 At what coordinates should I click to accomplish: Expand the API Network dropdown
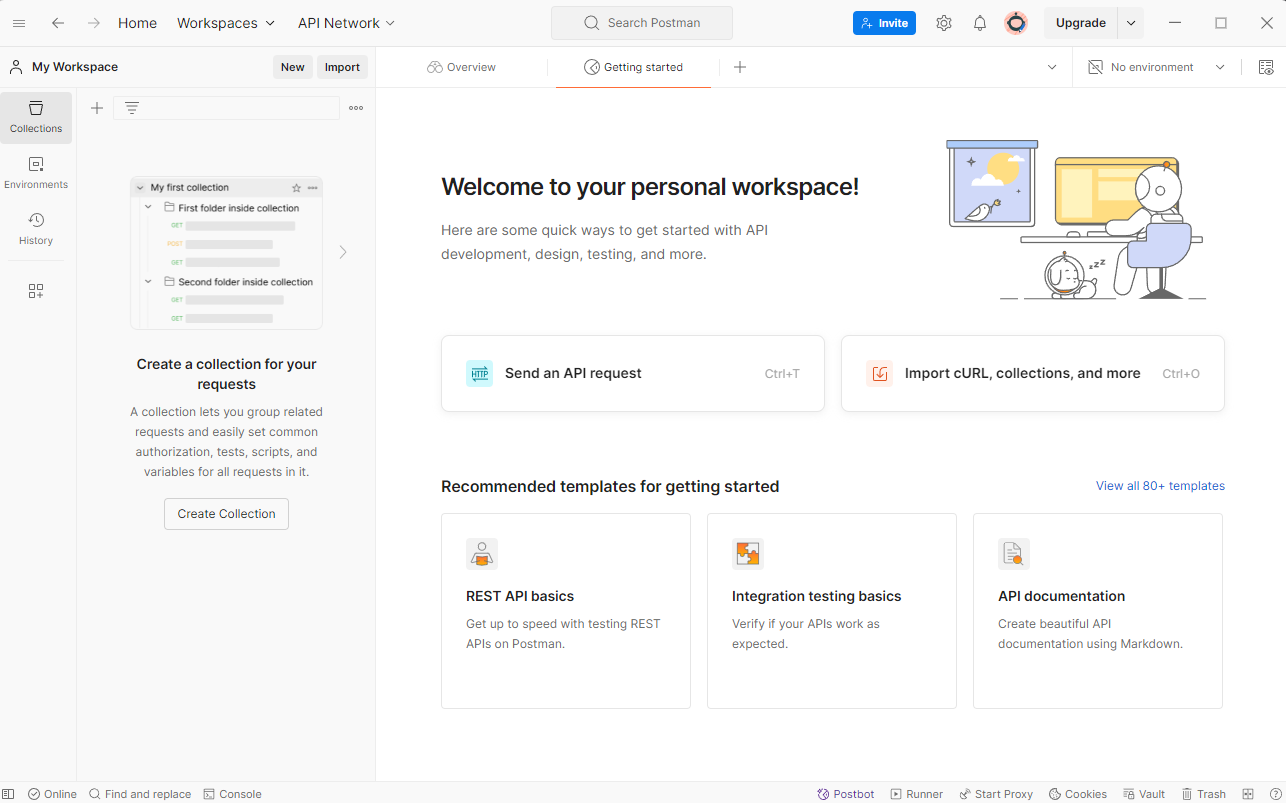click(x=346, y=23)
